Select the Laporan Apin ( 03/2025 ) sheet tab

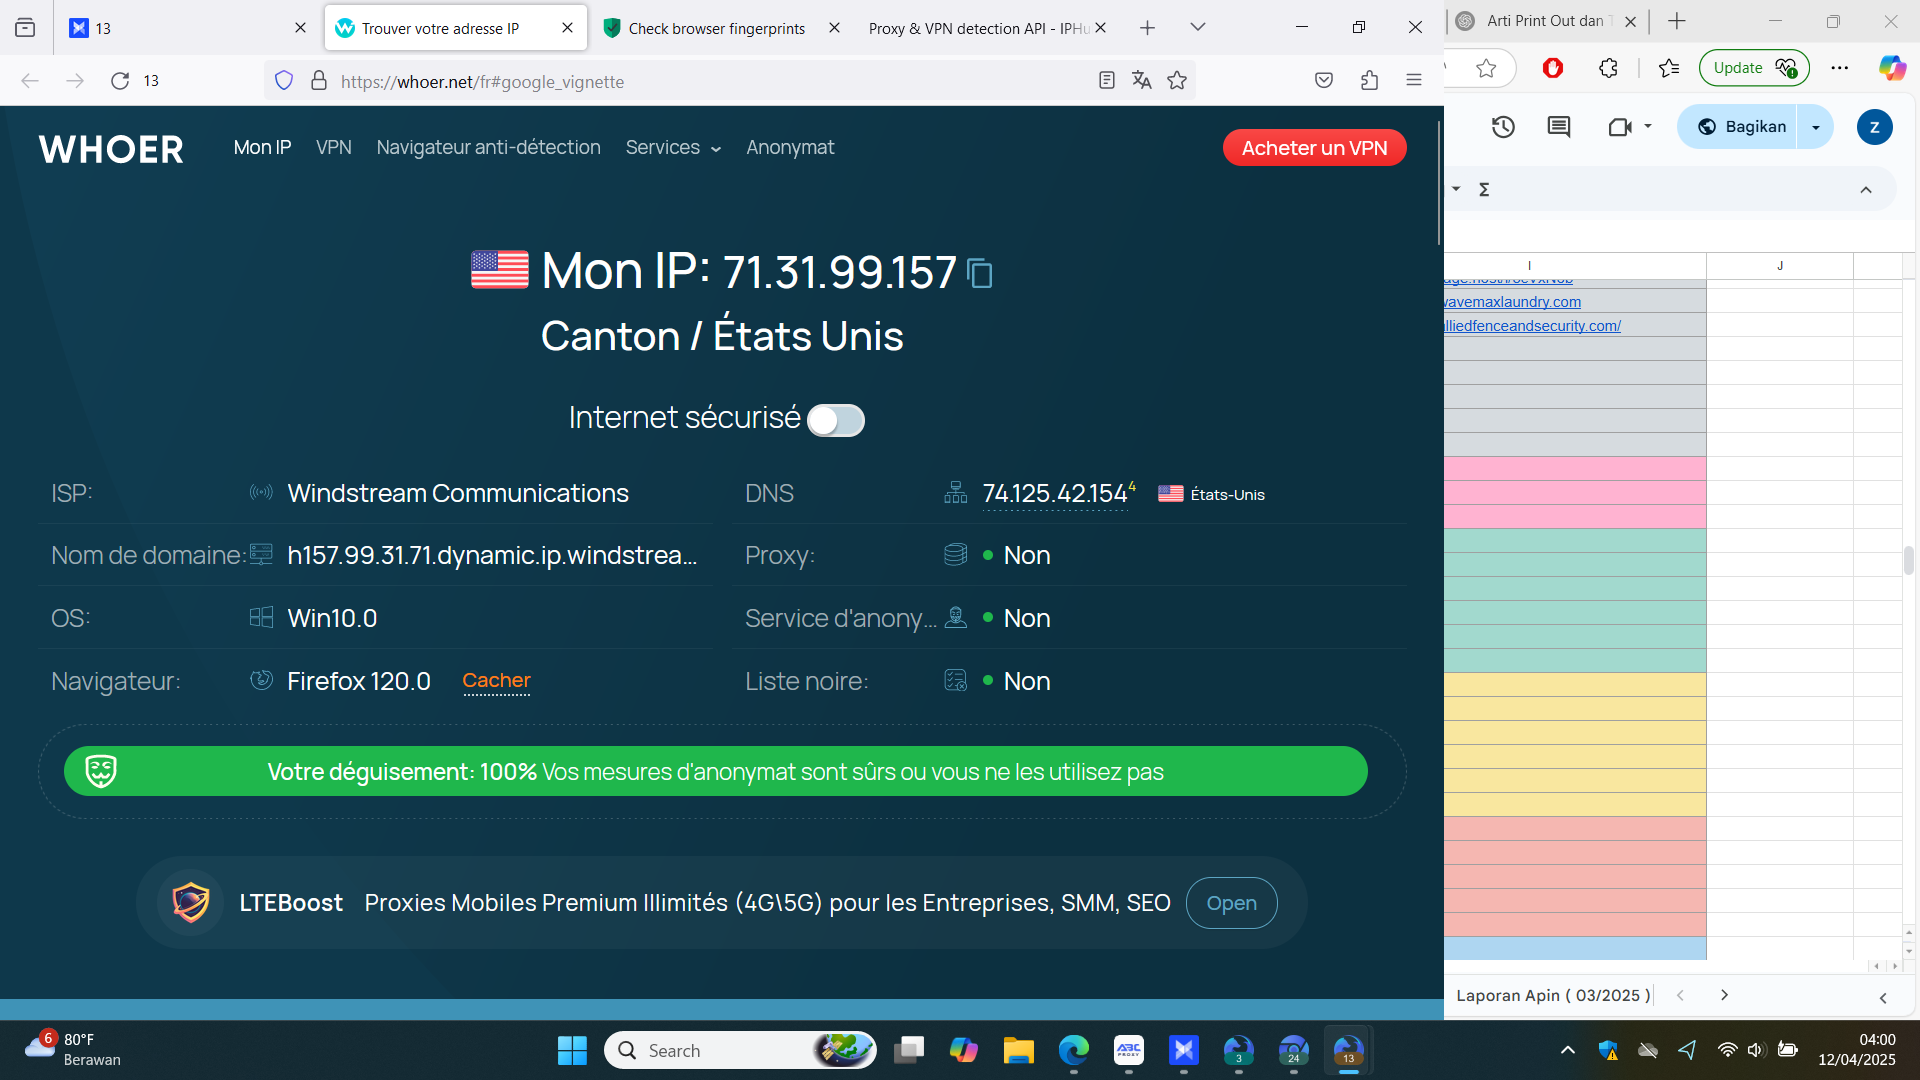tap(1553, 995)
